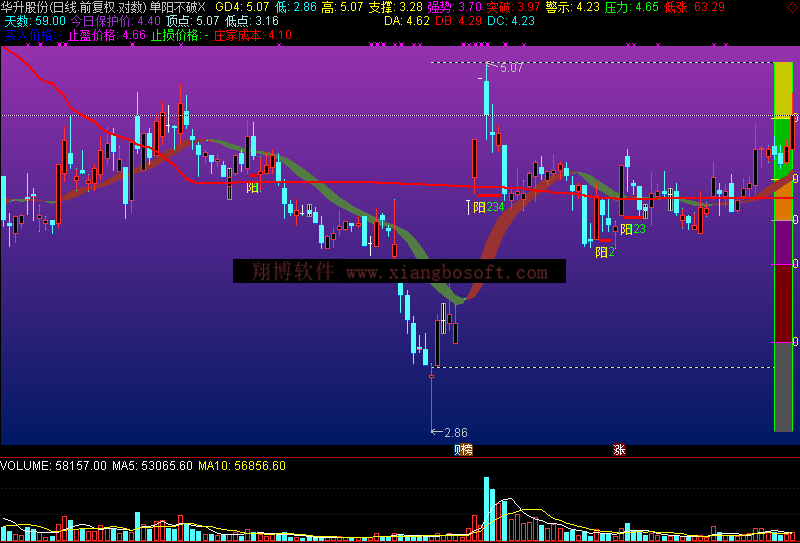Image resolution: width=800 pixels, height=543 pixels.
Task: Click the tallest cyan volume bar
Action: pyautogui.click(x=487, y=507)
